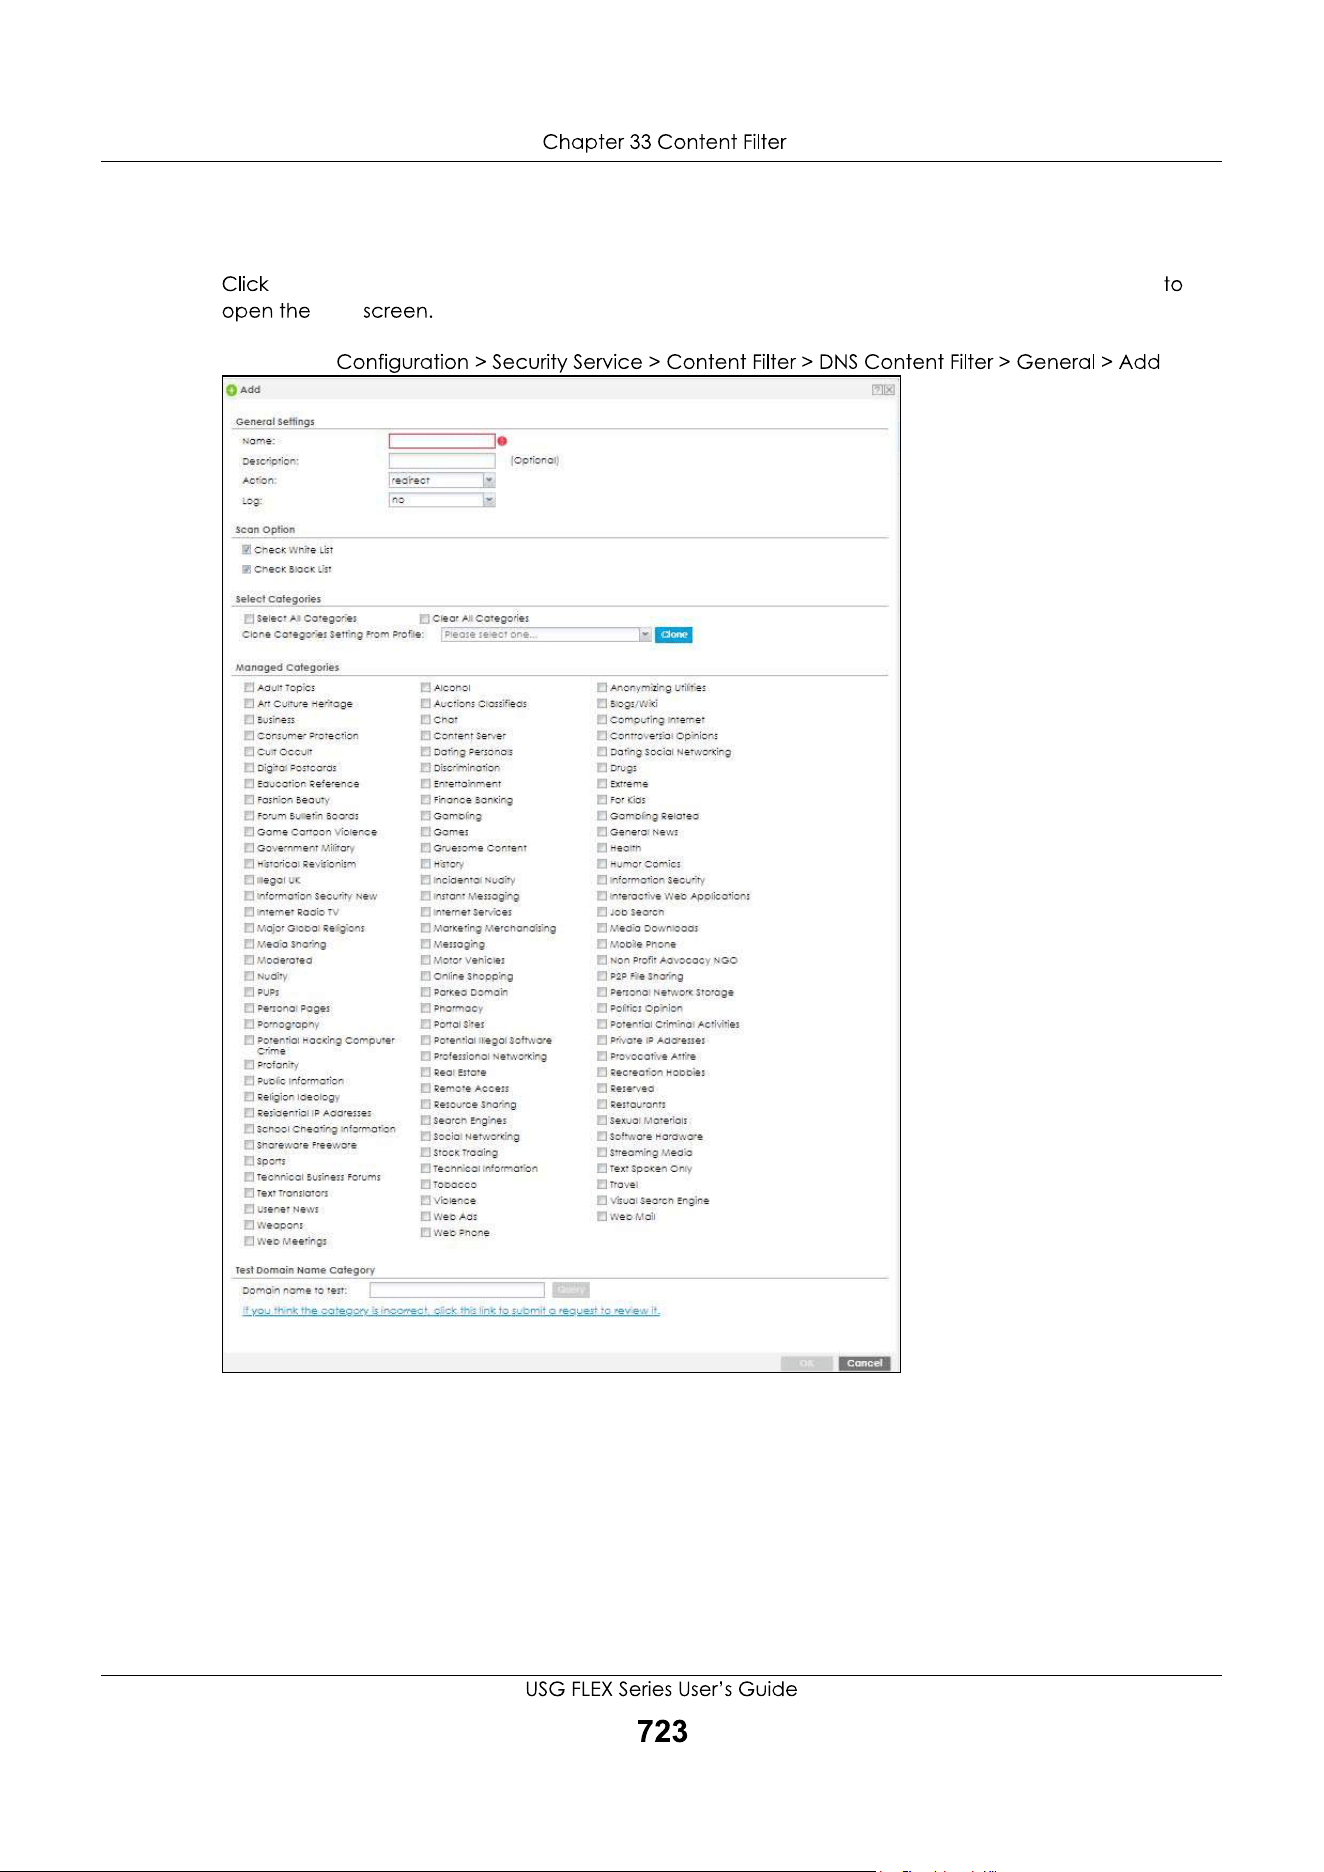Click the grayed OK button
Image resolution: width=1324 pixels, height=1872 pixels.
[807, 1363]
